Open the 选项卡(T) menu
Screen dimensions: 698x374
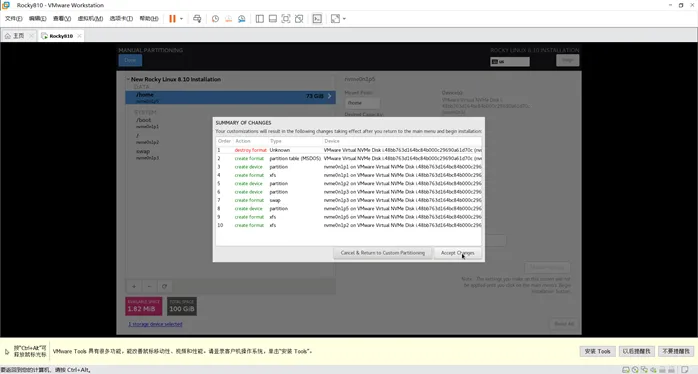click(x=121, y=18)
